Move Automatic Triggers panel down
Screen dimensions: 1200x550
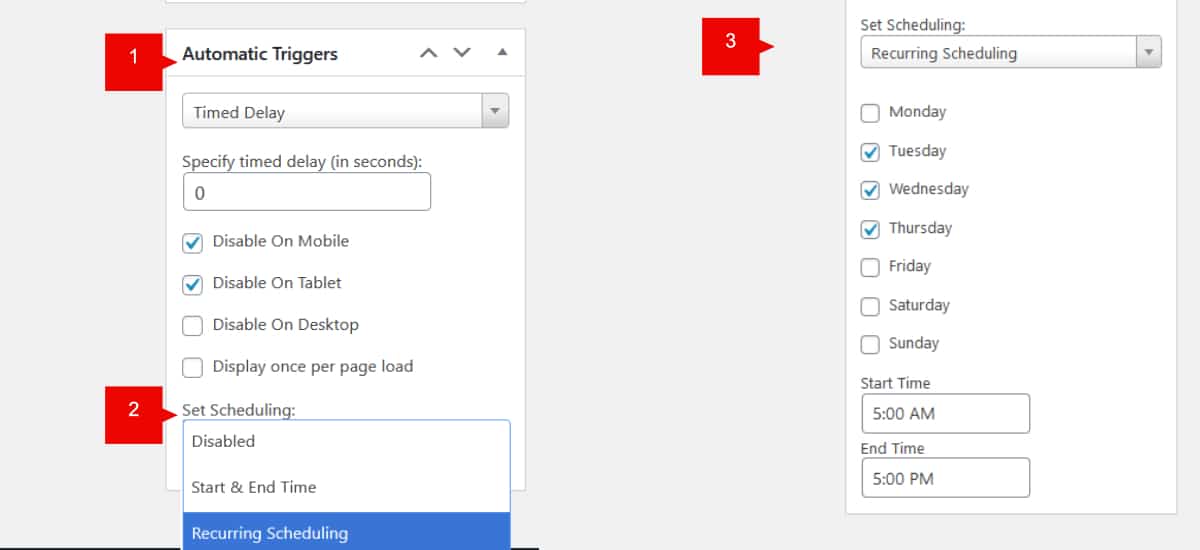462,53
